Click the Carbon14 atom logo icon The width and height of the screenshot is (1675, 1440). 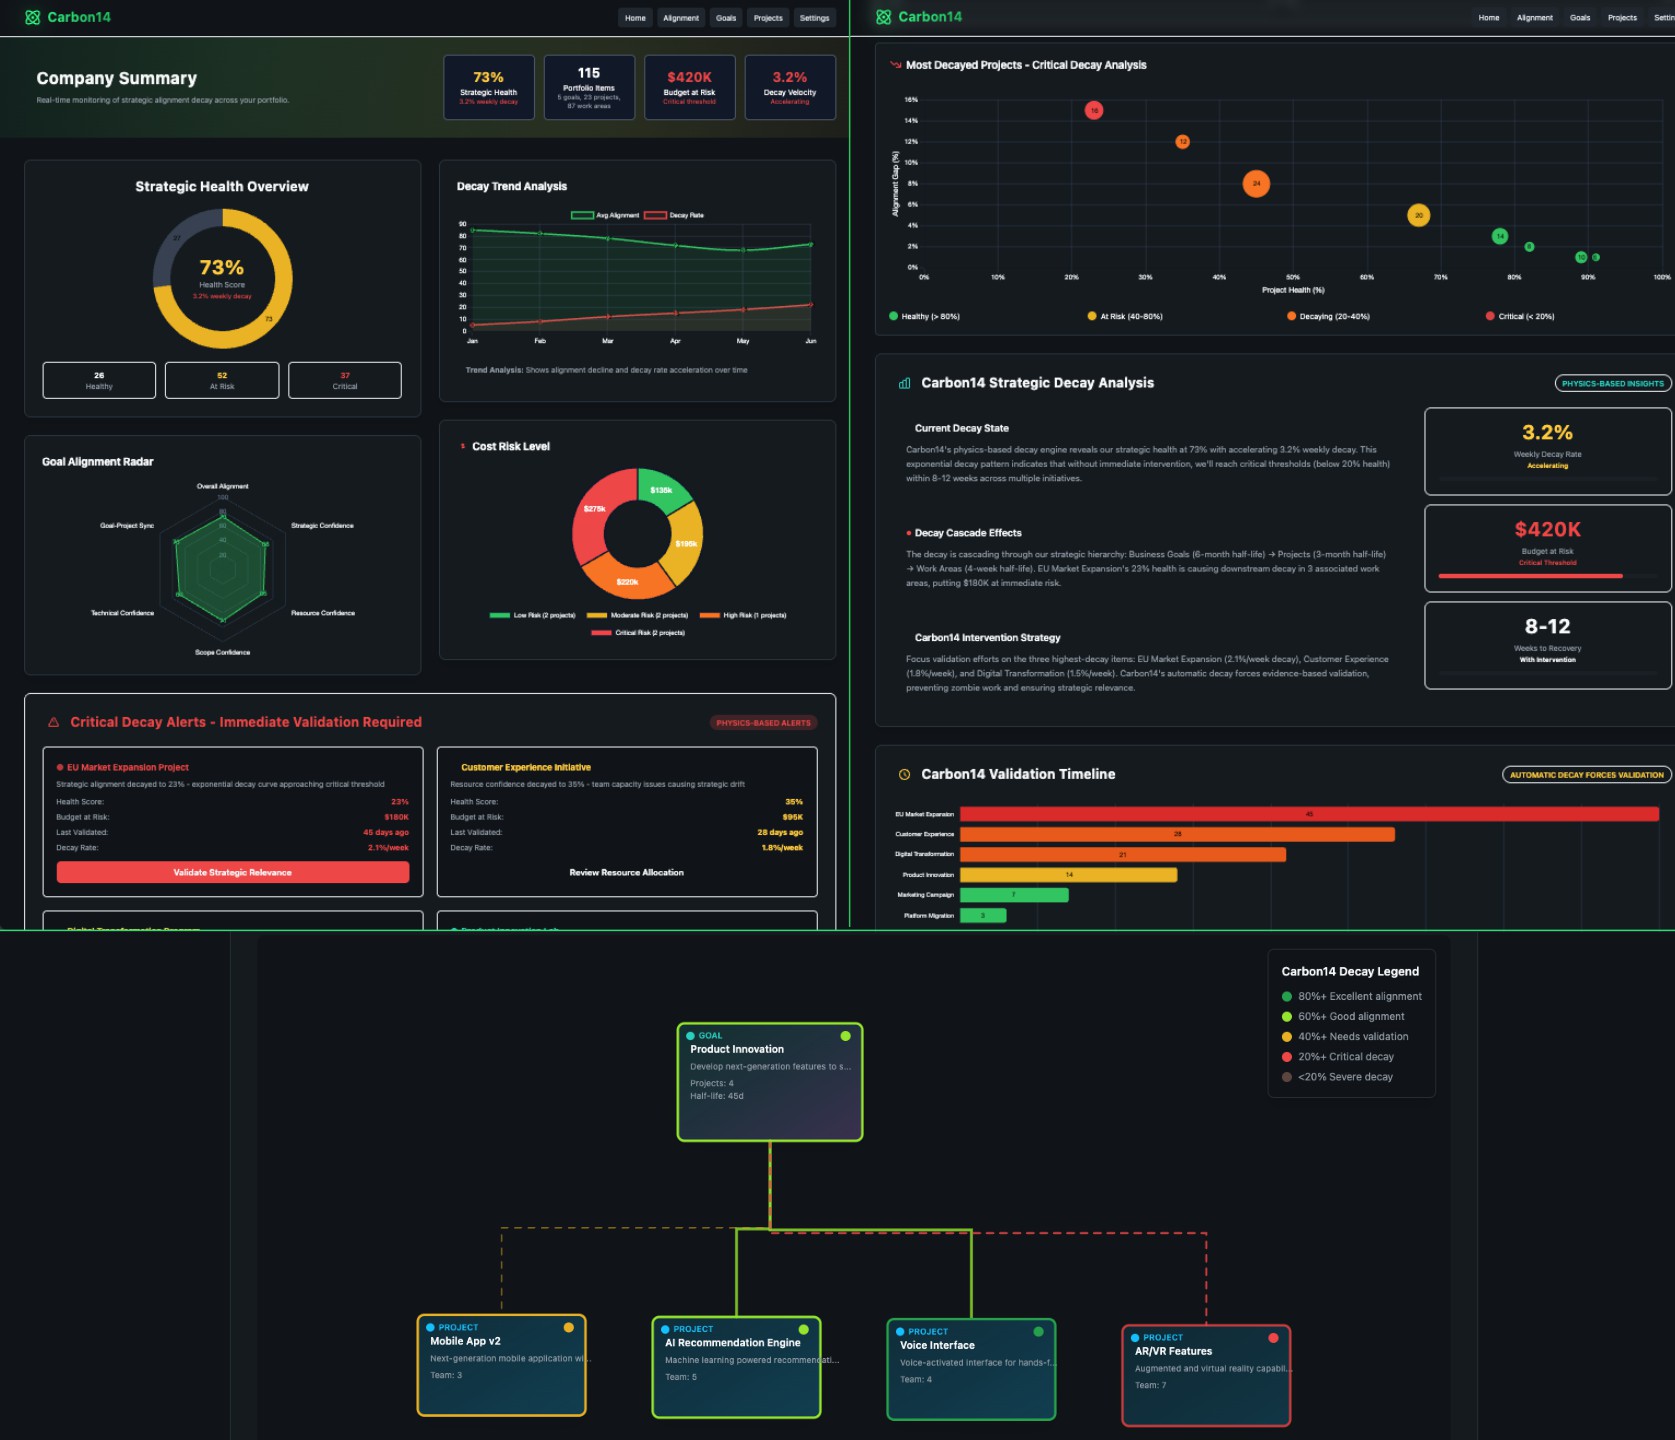point(34,17)
